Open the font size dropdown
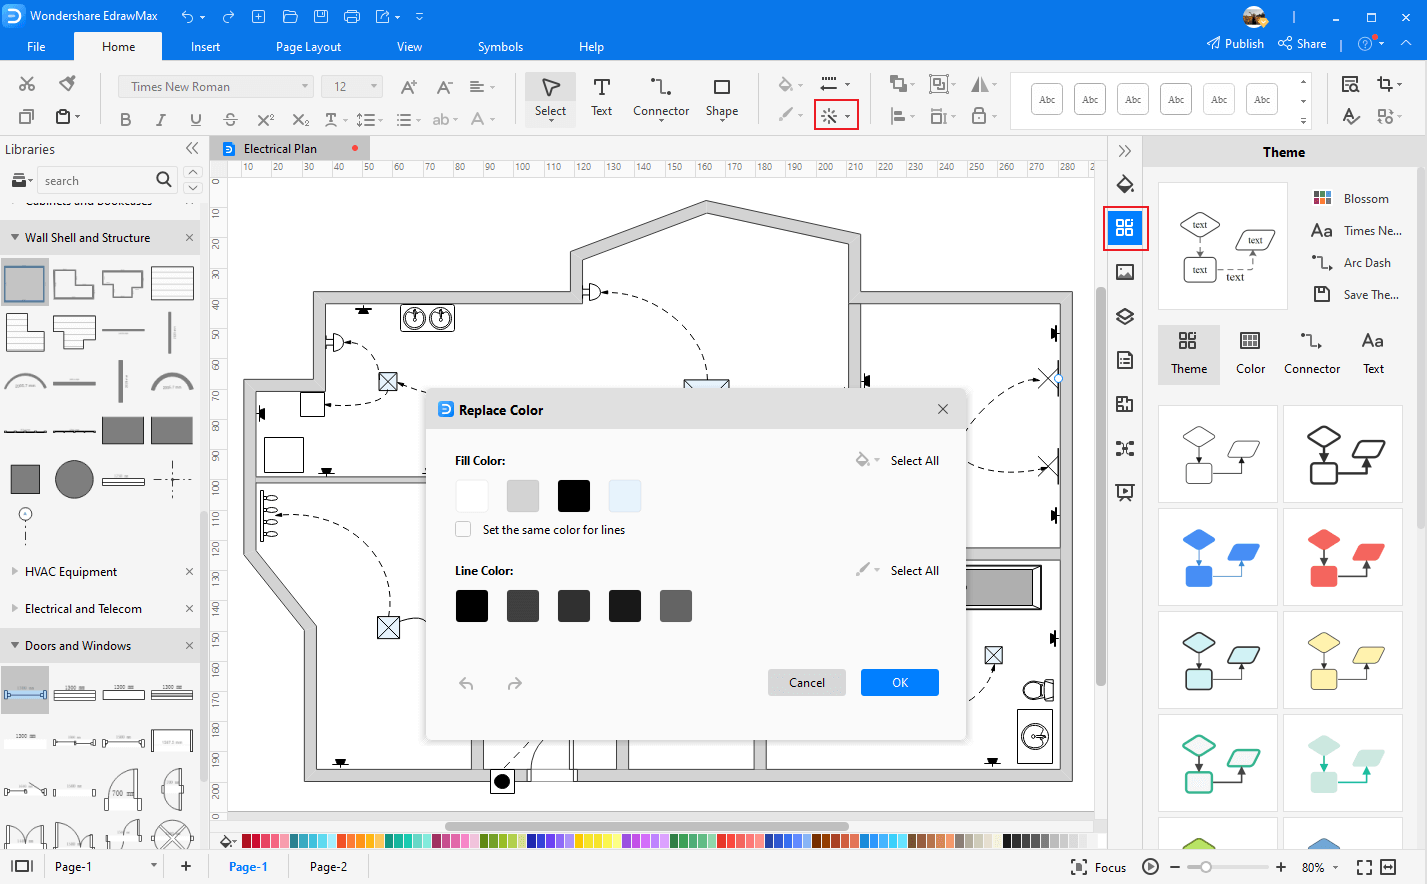Viewport: 1427px width, 884px height. point(352,87)
